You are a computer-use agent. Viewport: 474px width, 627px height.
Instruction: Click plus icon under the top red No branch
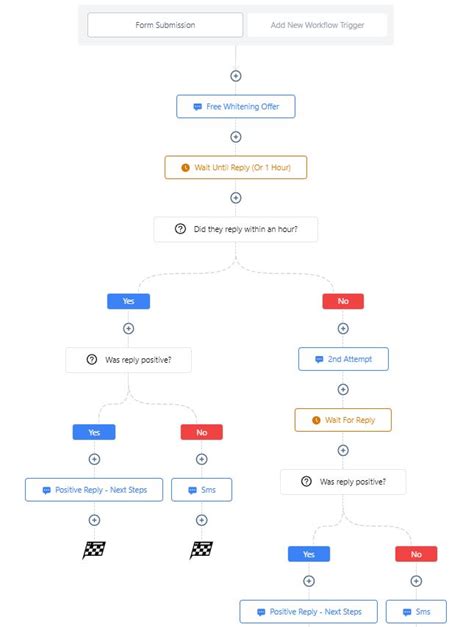coord(343,329)
